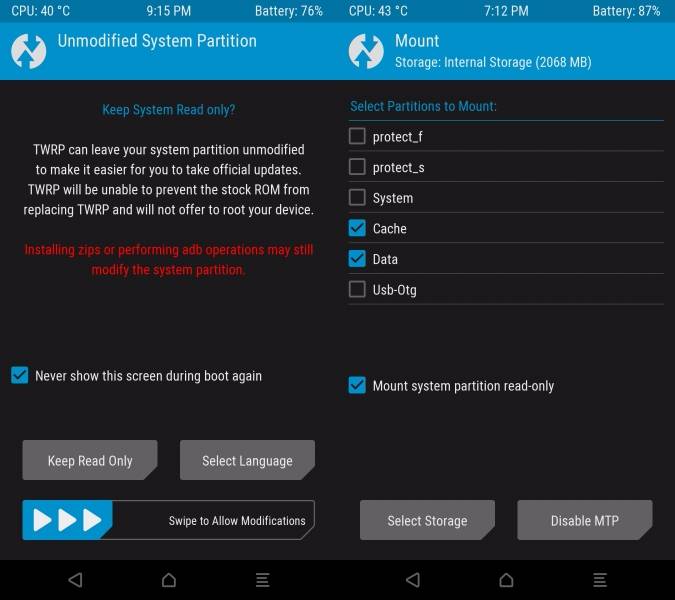Tap menu log icon on left screen
Image resolution: width=675 pixels, height=600 pixels.
pos(263,580)
